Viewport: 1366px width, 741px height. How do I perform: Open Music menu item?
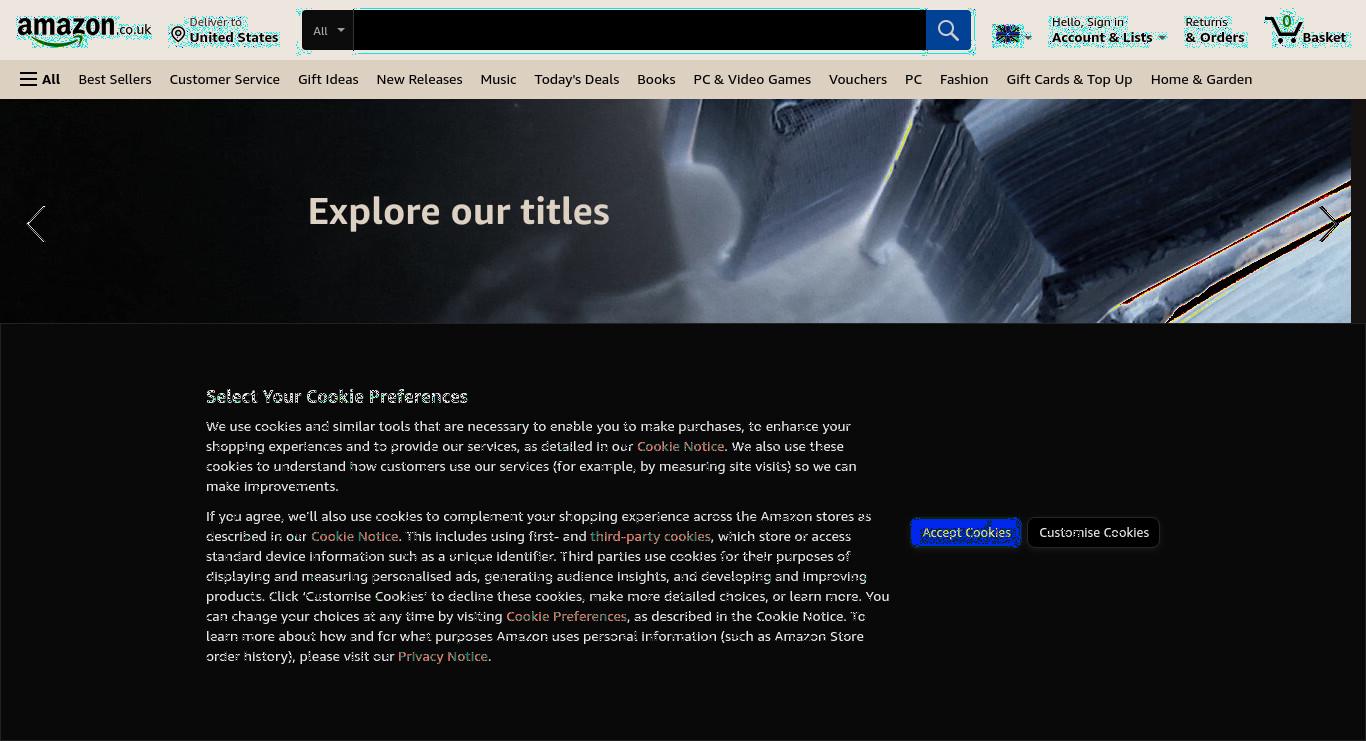[x=498, y=79]
